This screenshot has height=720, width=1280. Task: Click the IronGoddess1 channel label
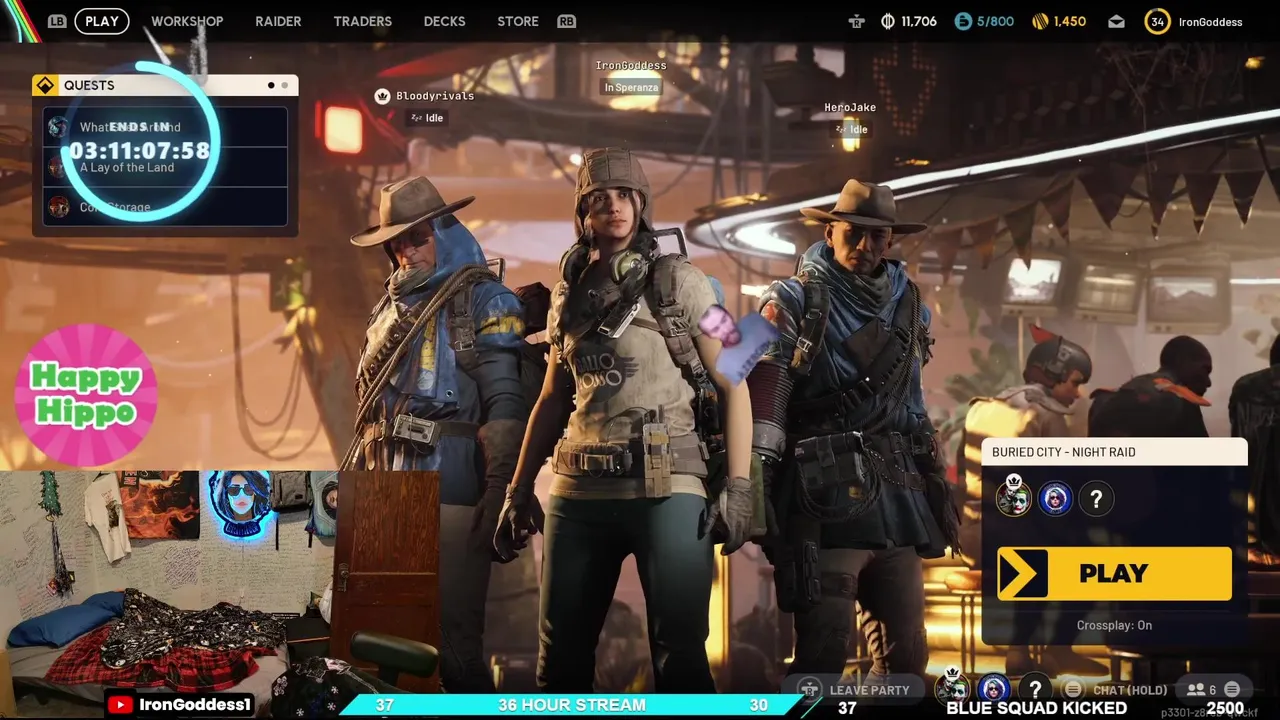click(x=194, y=705)
